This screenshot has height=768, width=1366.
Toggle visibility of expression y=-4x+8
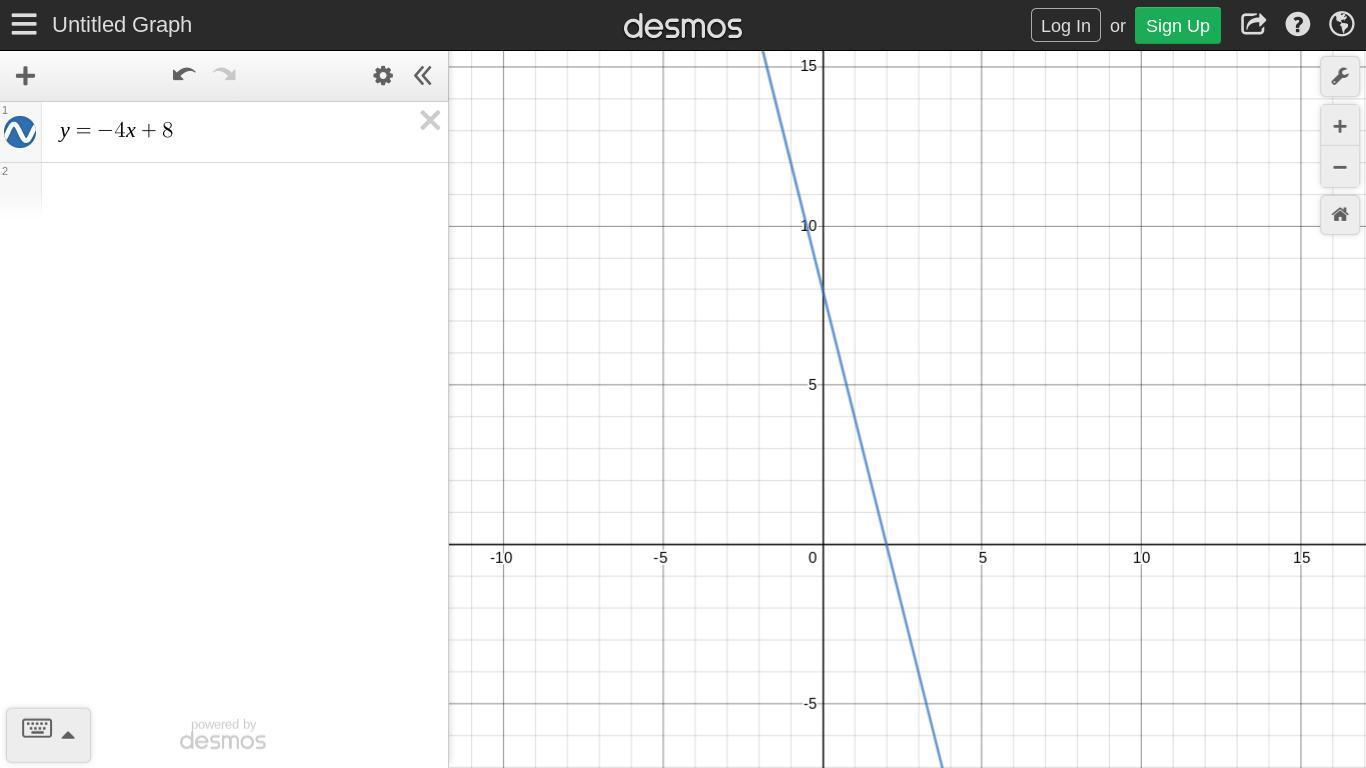pos(20,131)
